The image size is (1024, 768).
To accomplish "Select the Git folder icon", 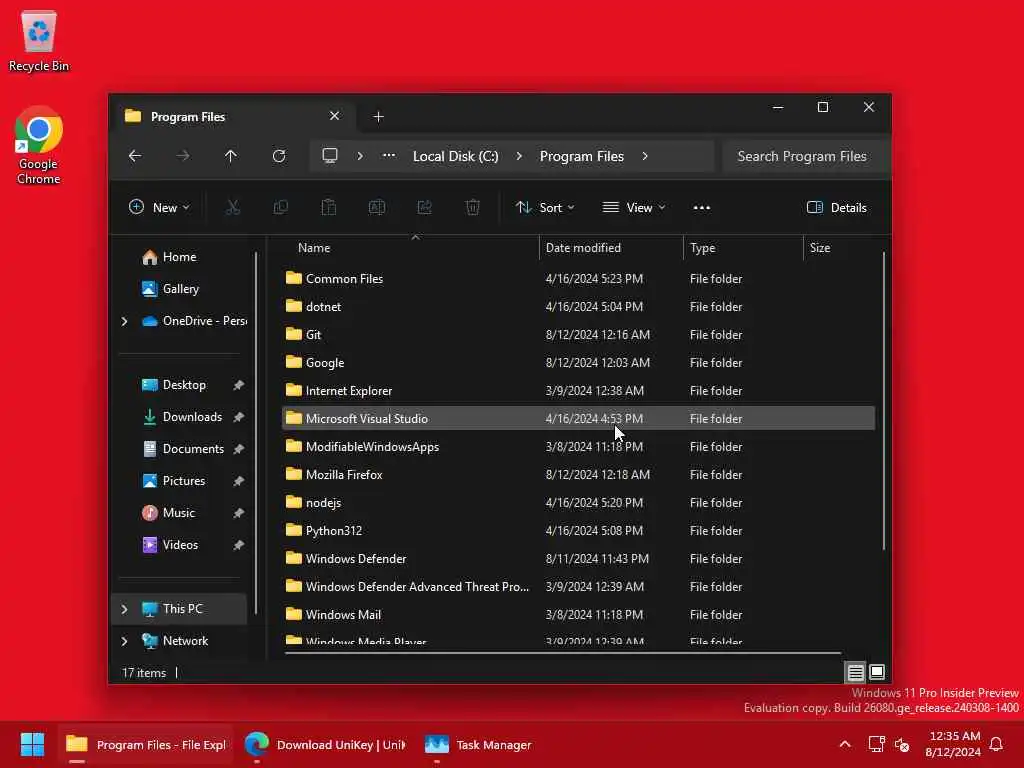I will point(294,334).
